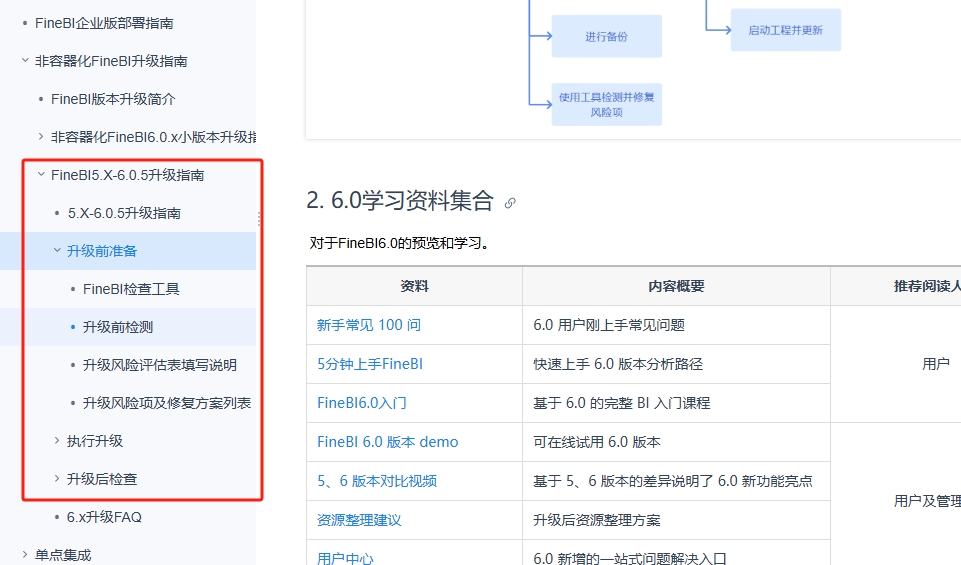Click the 使用工具检测并修复风险项 flowchart box

[x=607, y=105]
